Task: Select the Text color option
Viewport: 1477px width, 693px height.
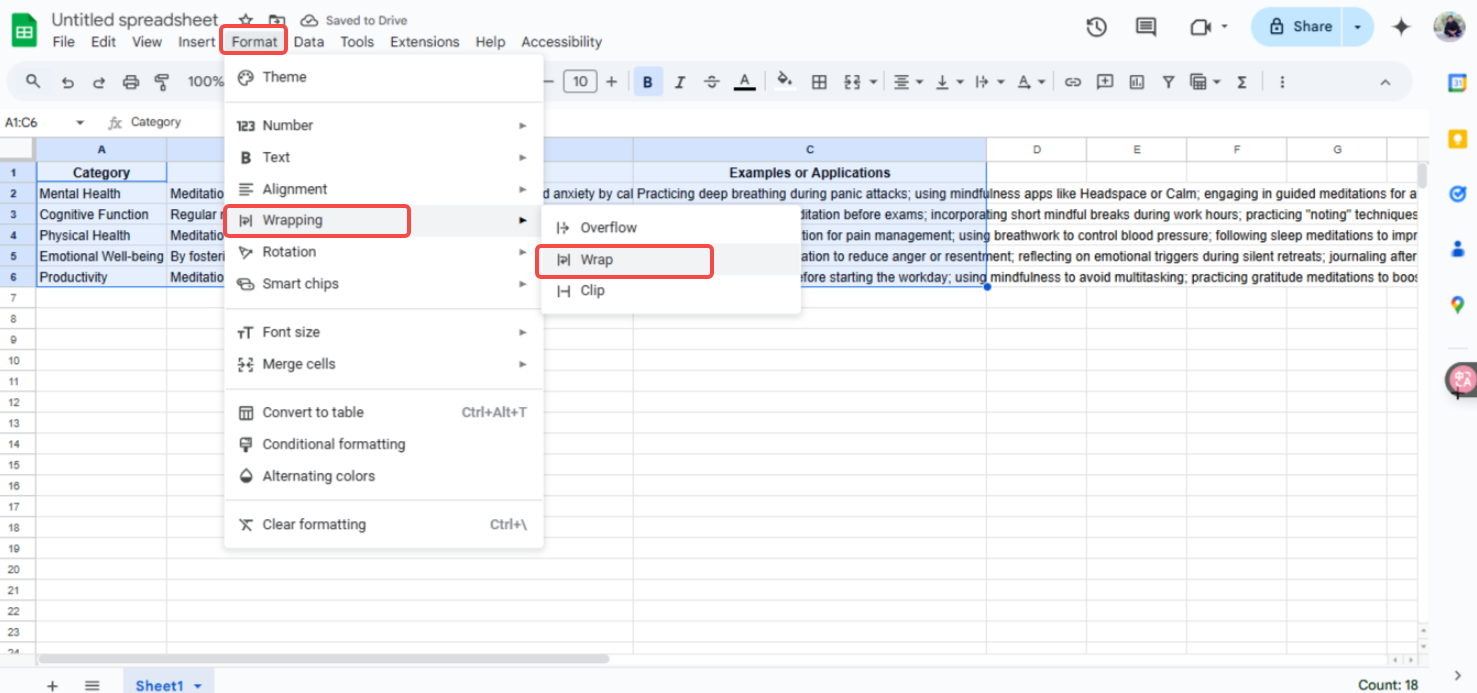Action: pos(744,81)
